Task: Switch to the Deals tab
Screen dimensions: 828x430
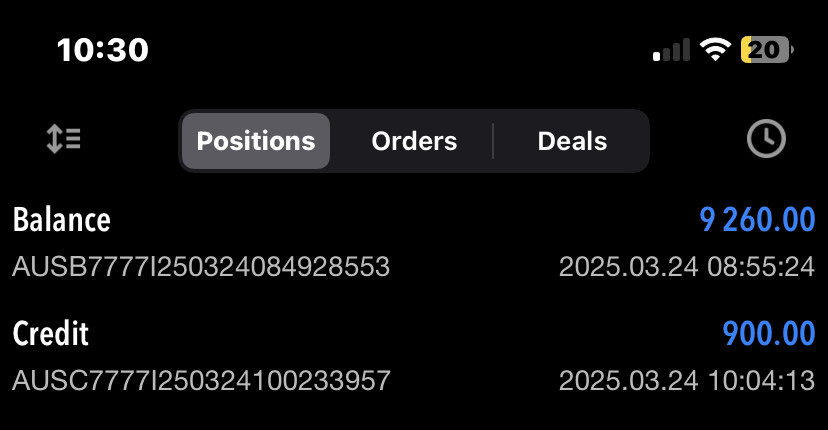Action: 572,141
